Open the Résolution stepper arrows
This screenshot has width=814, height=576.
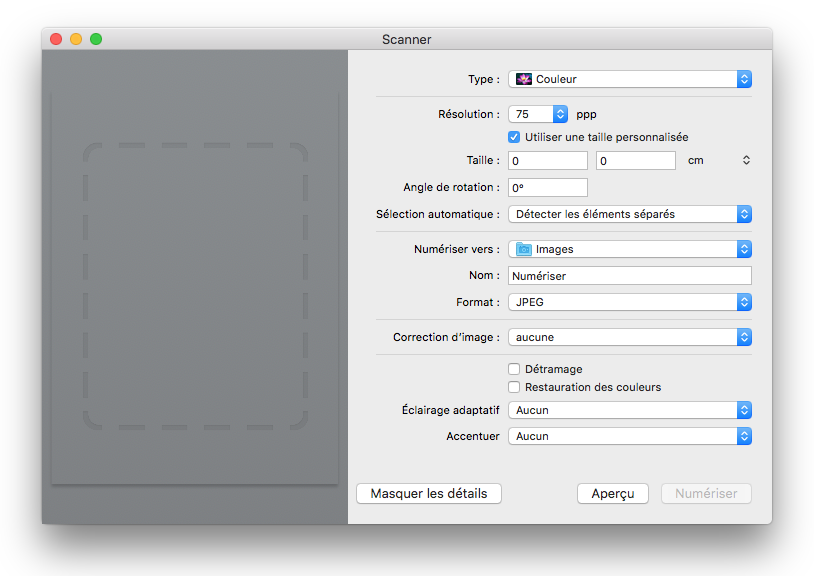point(560,114)
